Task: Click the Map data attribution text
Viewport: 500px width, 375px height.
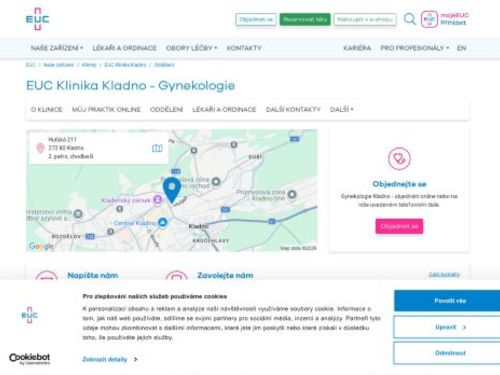Action: pos(298,248)
